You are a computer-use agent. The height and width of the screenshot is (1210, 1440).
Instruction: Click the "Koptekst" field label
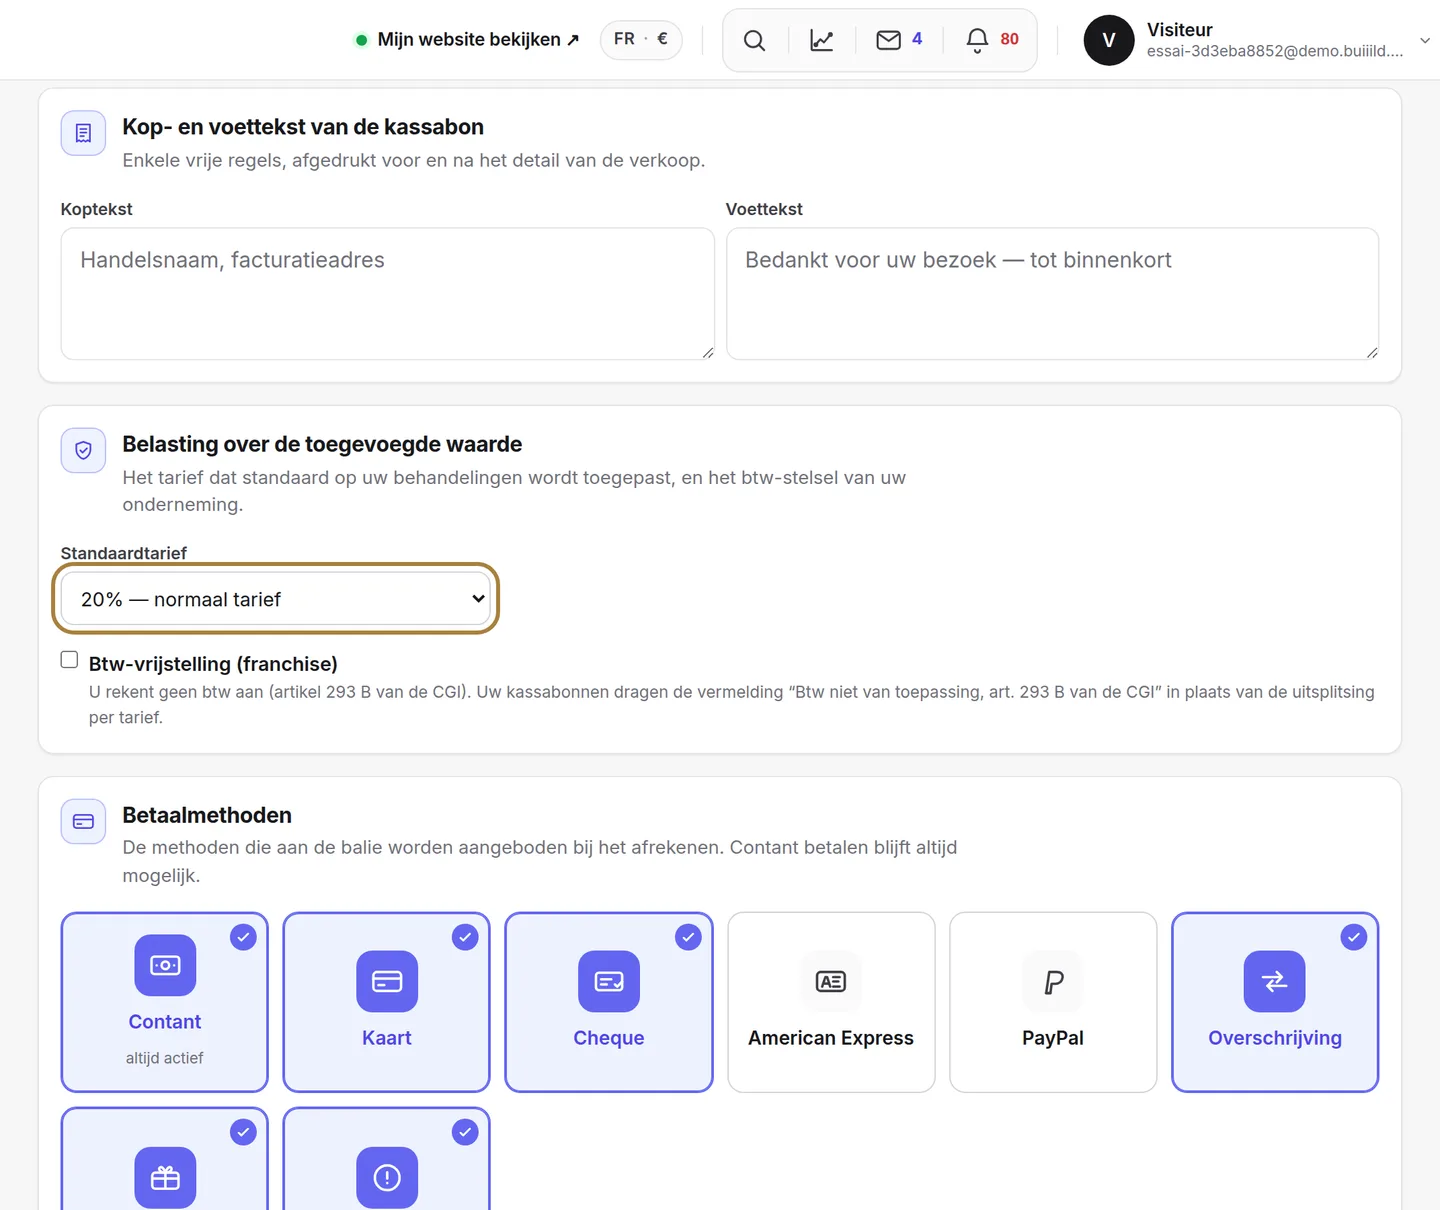96,209
